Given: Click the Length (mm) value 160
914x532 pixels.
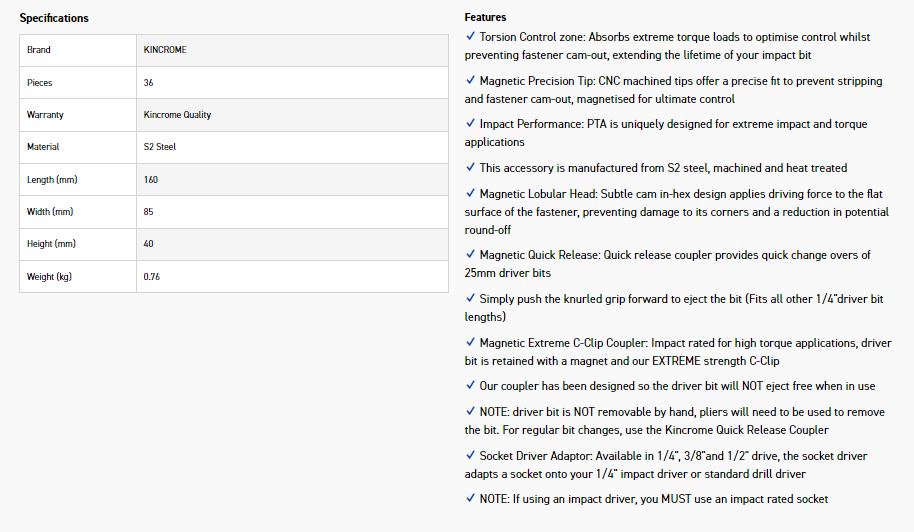Looking at the screenshot, I should click(x=151, y=180).
